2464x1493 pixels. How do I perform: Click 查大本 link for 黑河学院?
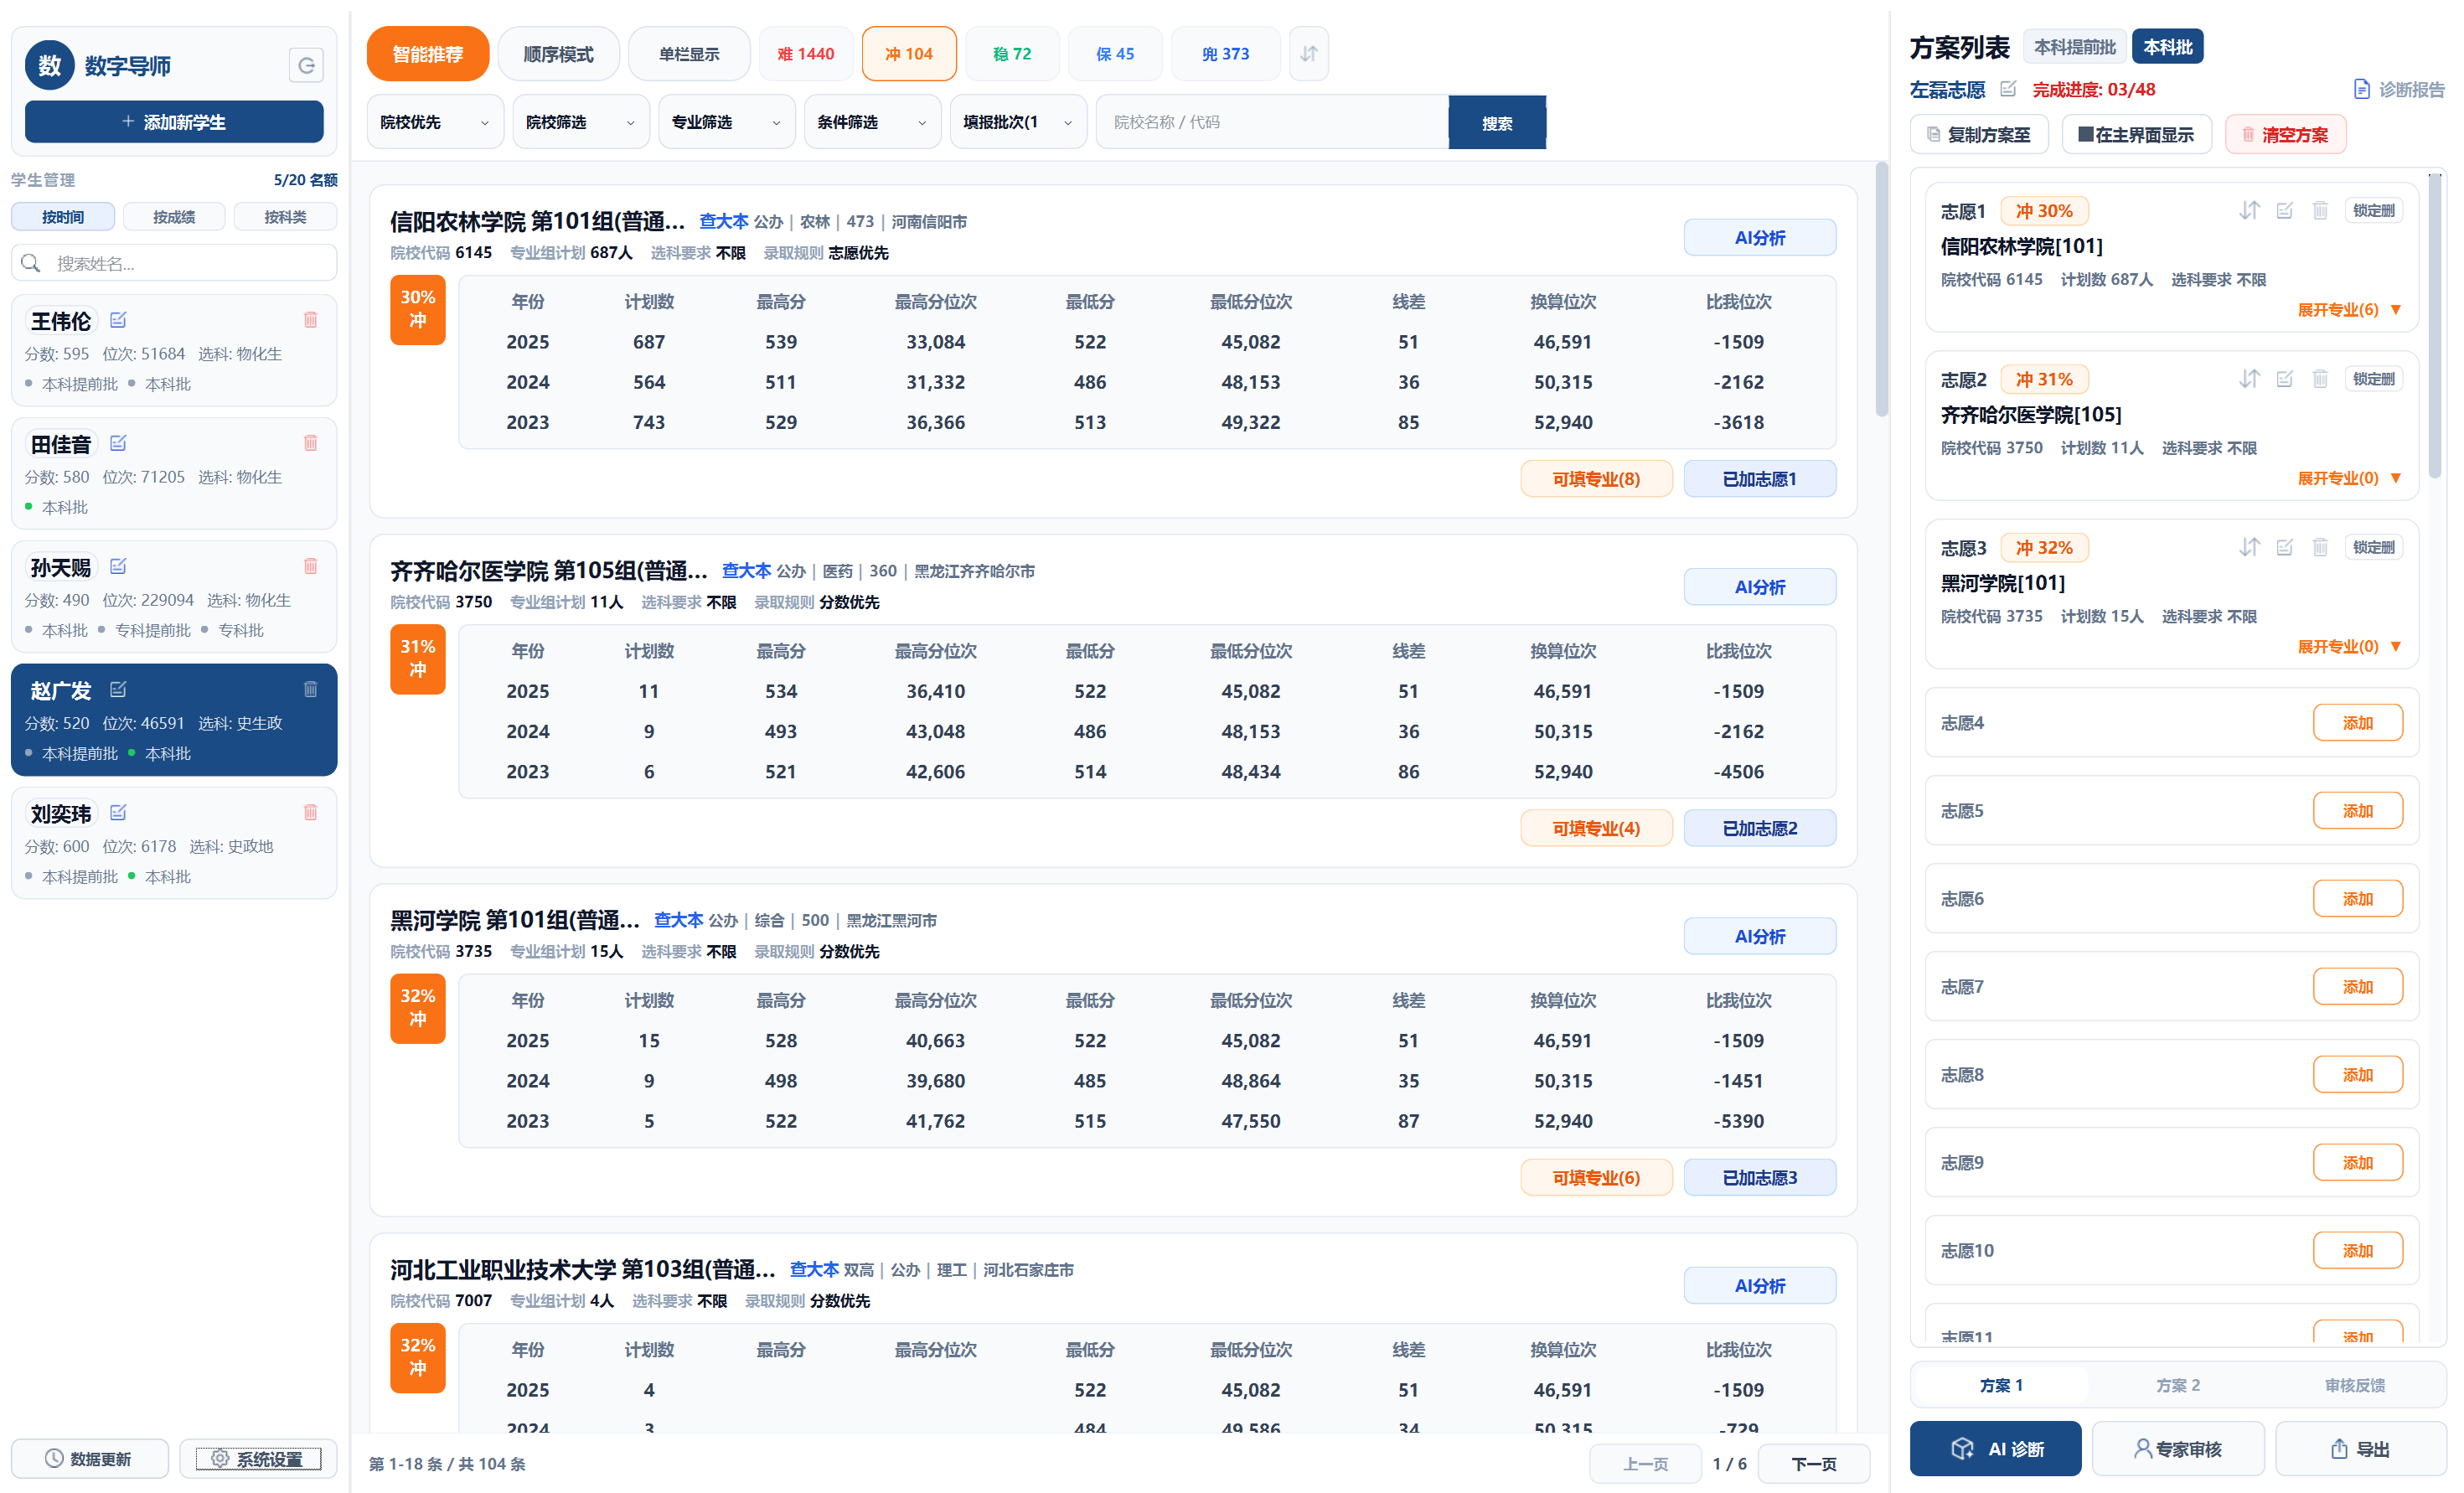[x=679, y=920]
